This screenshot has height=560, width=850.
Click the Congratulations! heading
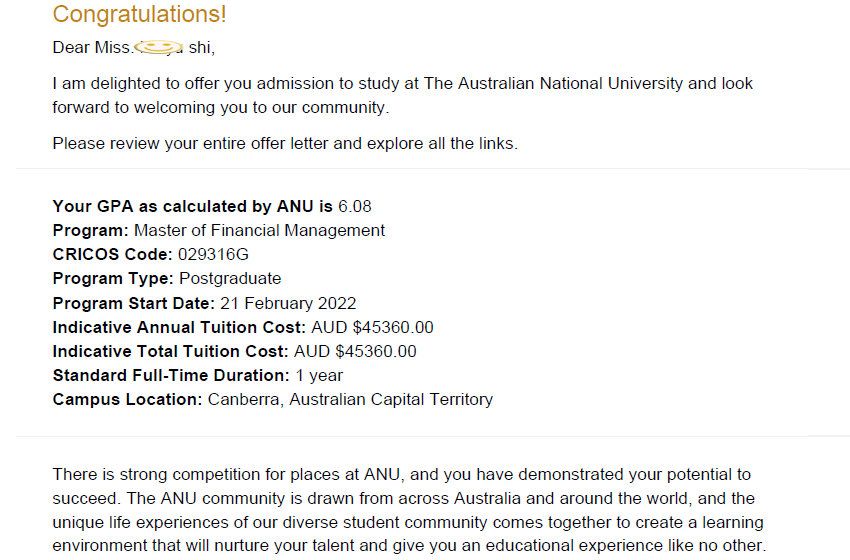coord(139,14)
